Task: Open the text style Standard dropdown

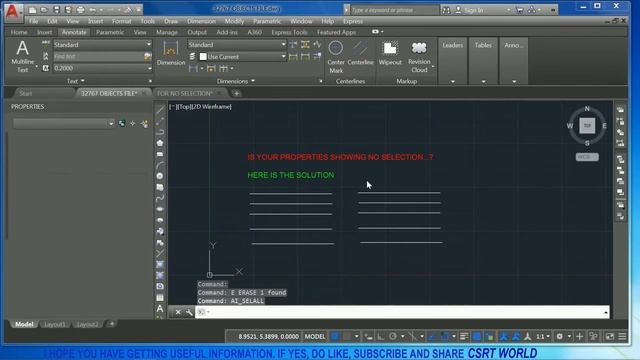Action: tap(103, 44)
